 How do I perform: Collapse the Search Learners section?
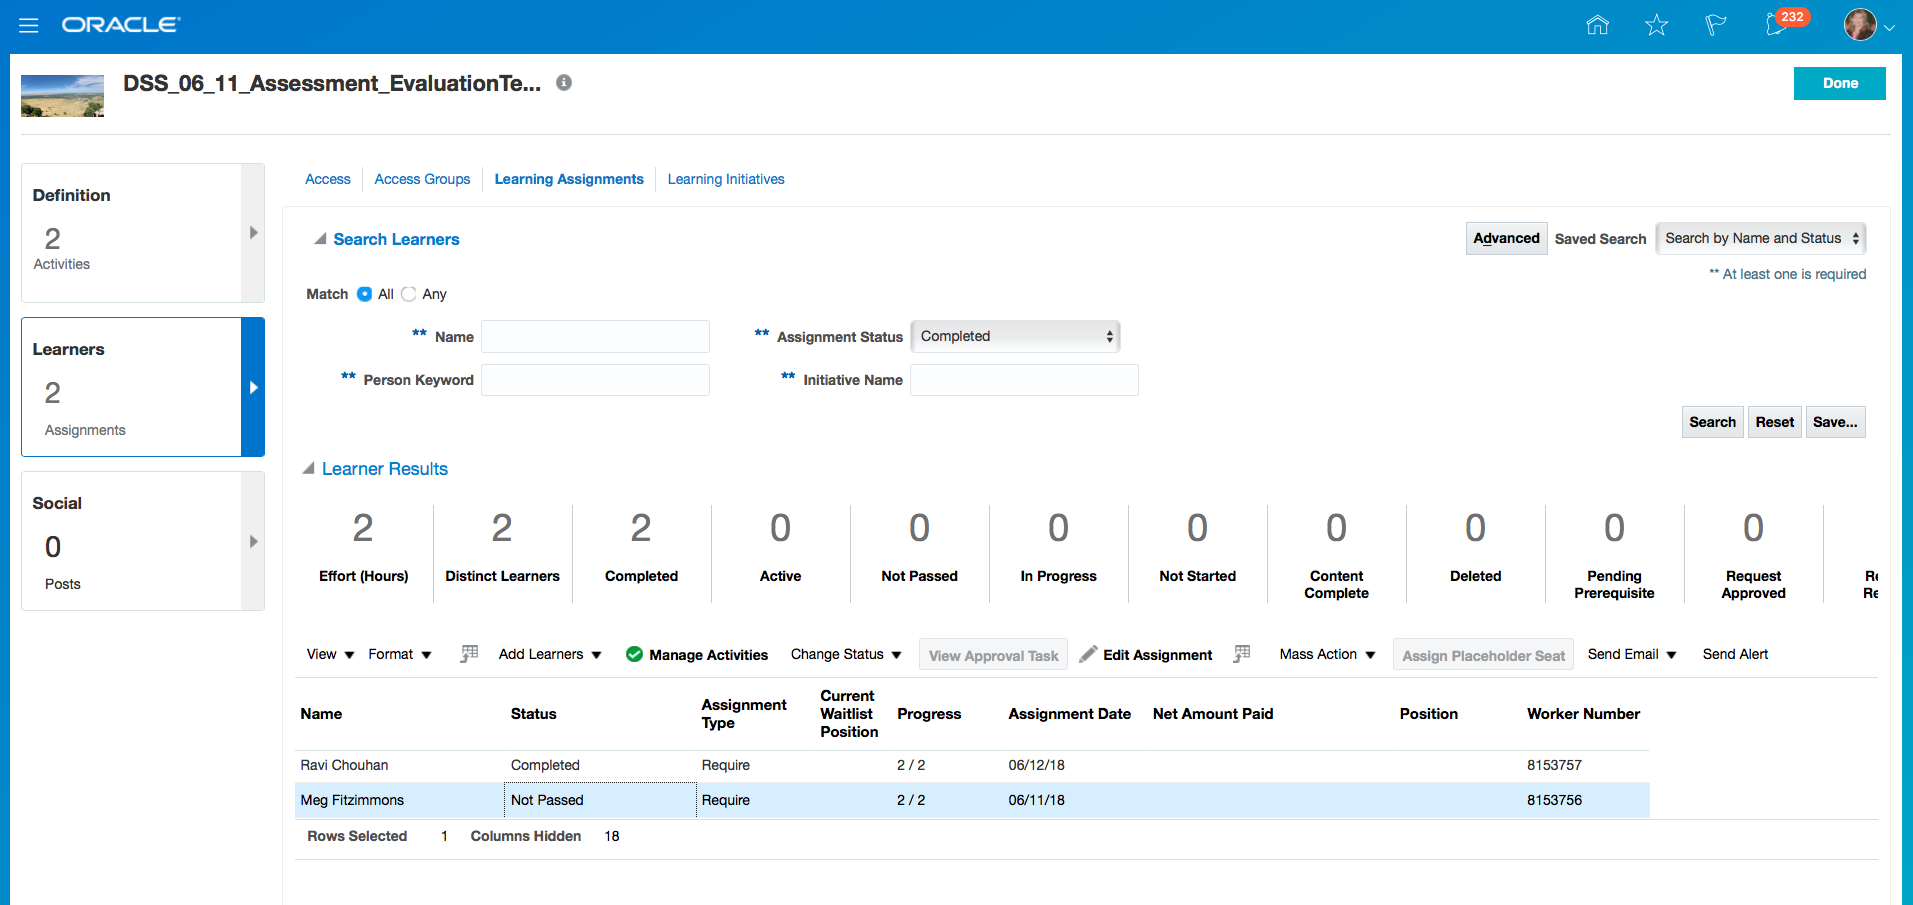click(x=320, y=239)
